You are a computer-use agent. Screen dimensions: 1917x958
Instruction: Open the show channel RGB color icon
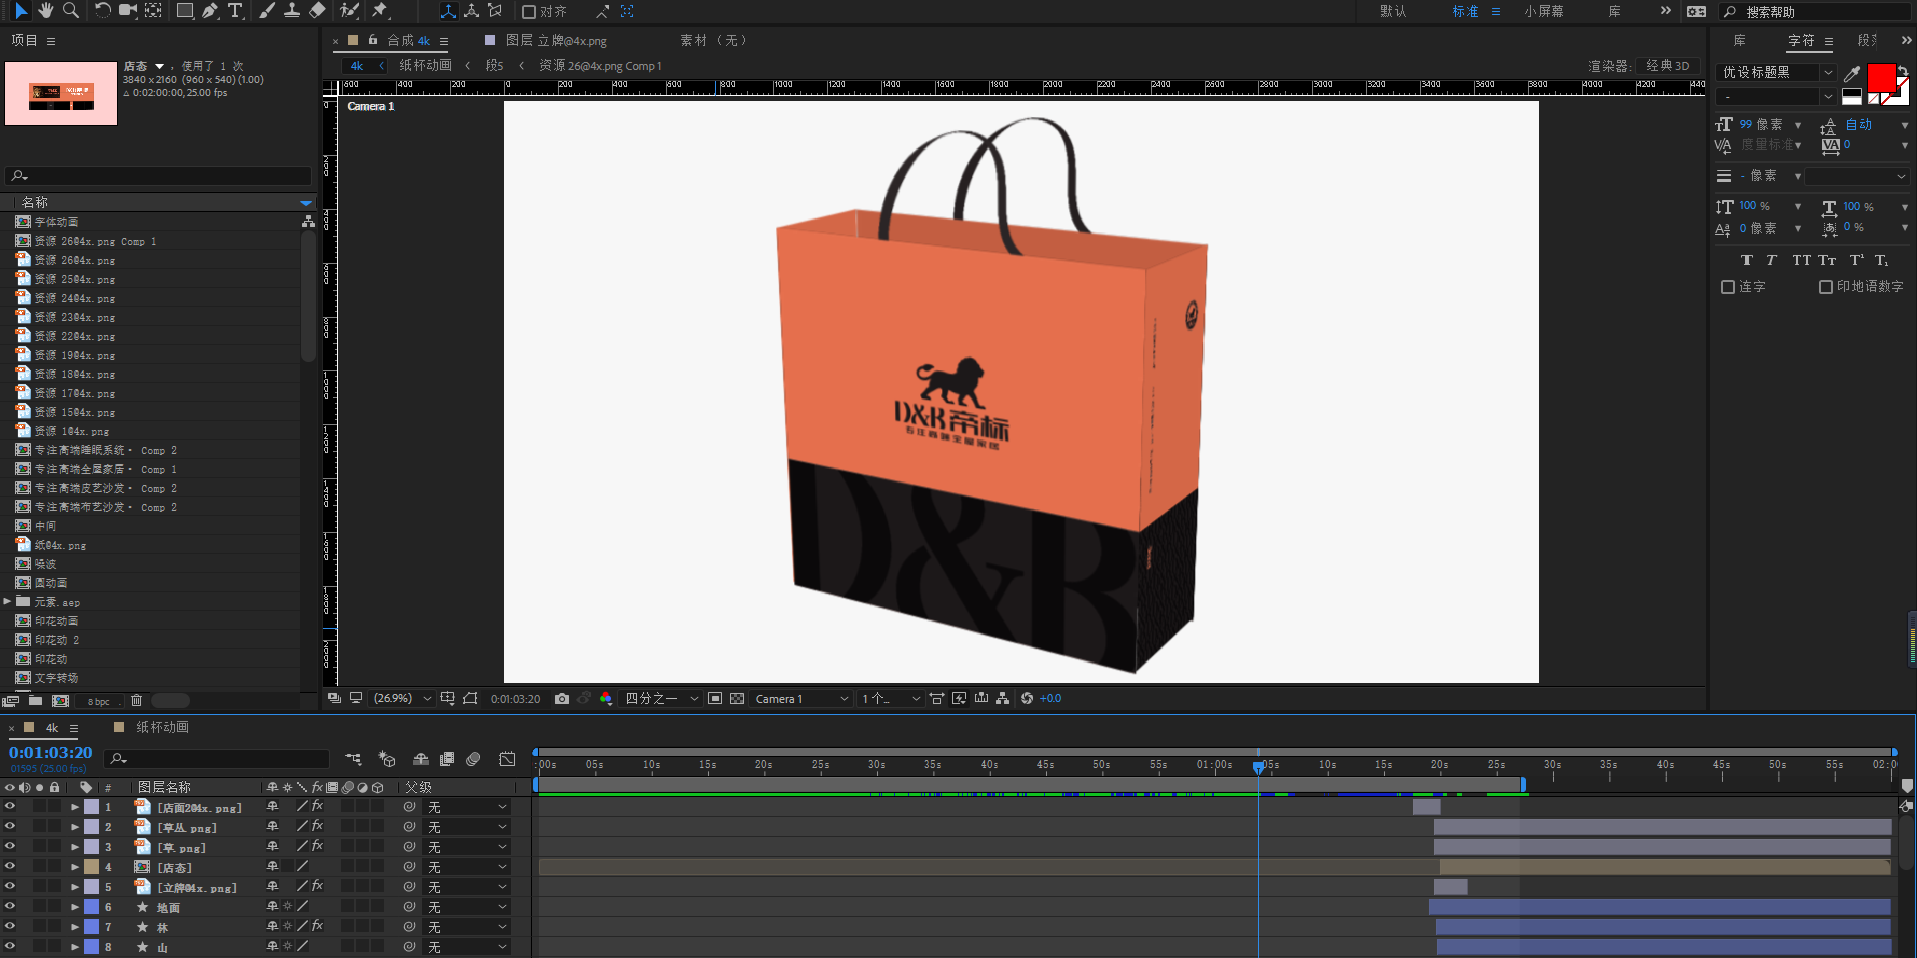point(606,699)
